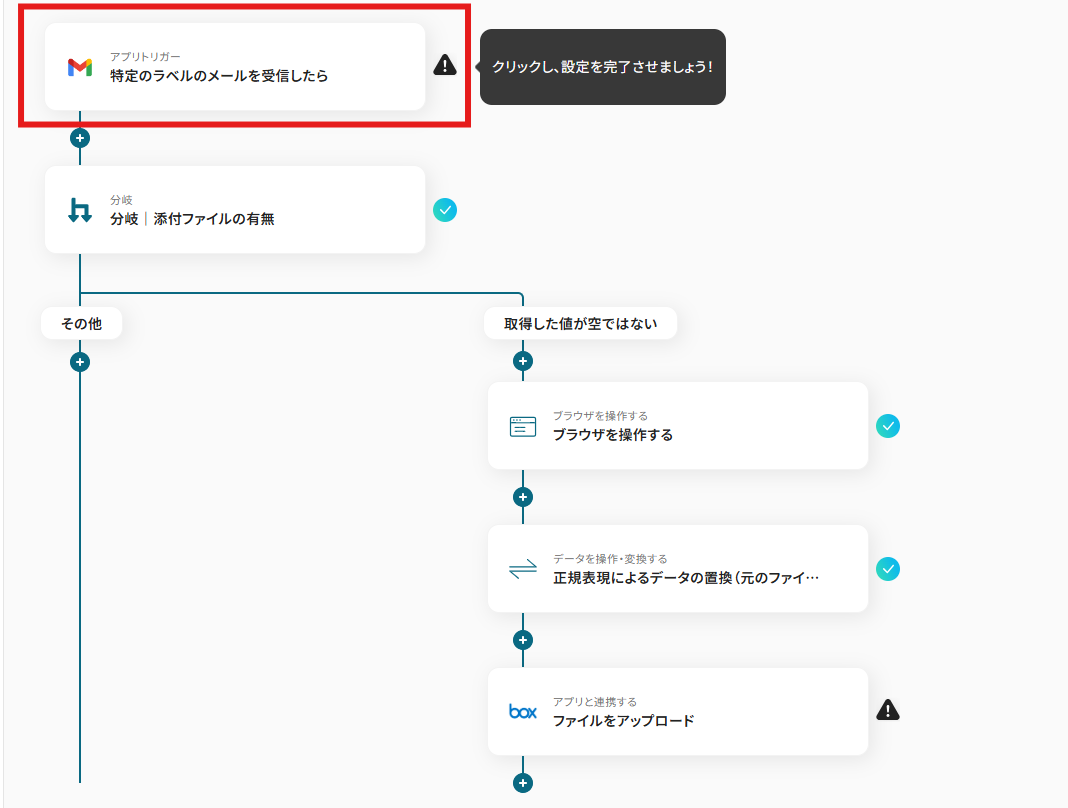Viewport: 1068px width, 808px height.
Task: Add a step below the Gmail trigger
Action: coord(80,138)
